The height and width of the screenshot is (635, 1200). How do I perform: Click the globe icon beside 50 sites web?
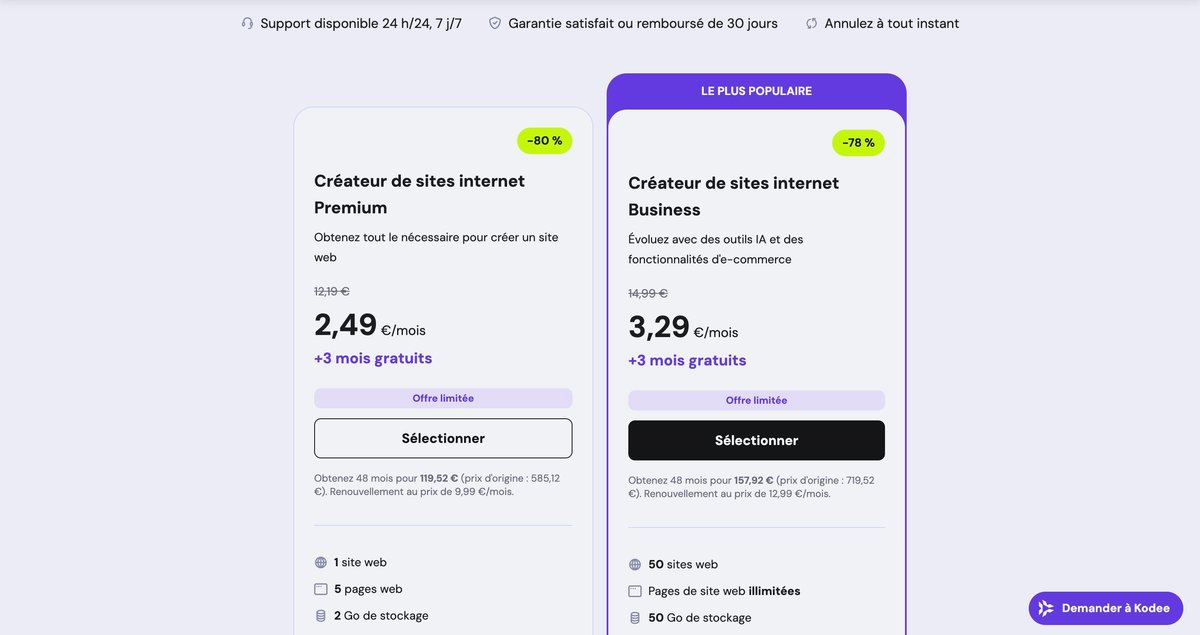pos(634,564)
